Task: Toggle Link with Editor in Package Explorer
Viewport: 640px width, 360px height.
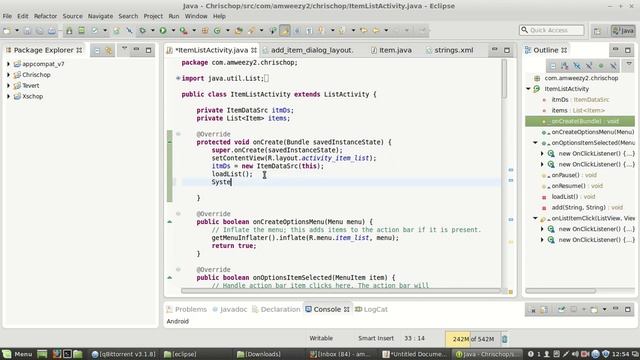Action: click(x=109, y=51)
